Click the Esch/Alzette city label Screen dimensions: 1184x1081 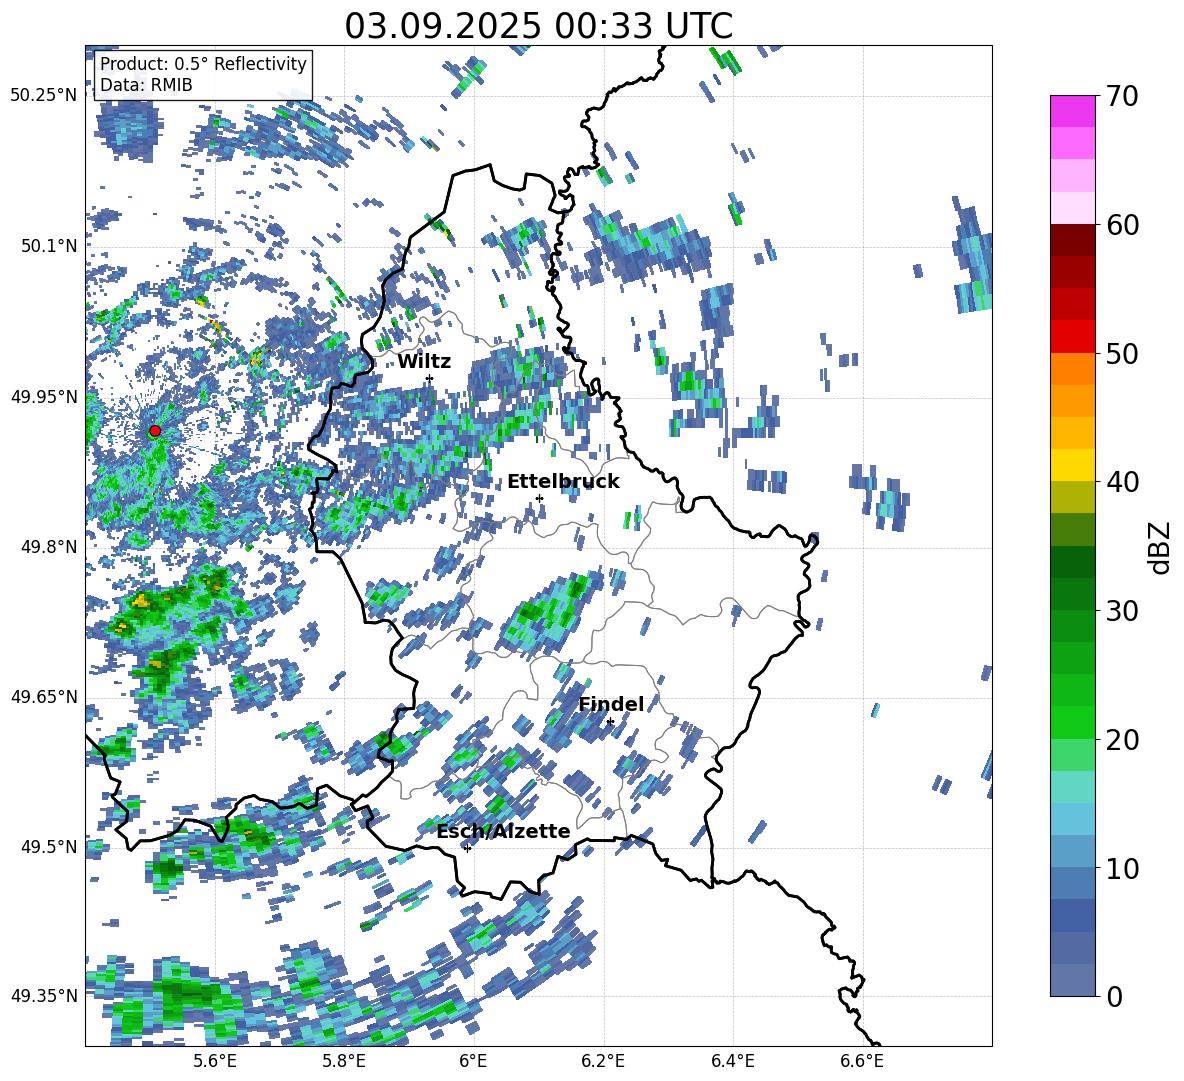[503, 831]
